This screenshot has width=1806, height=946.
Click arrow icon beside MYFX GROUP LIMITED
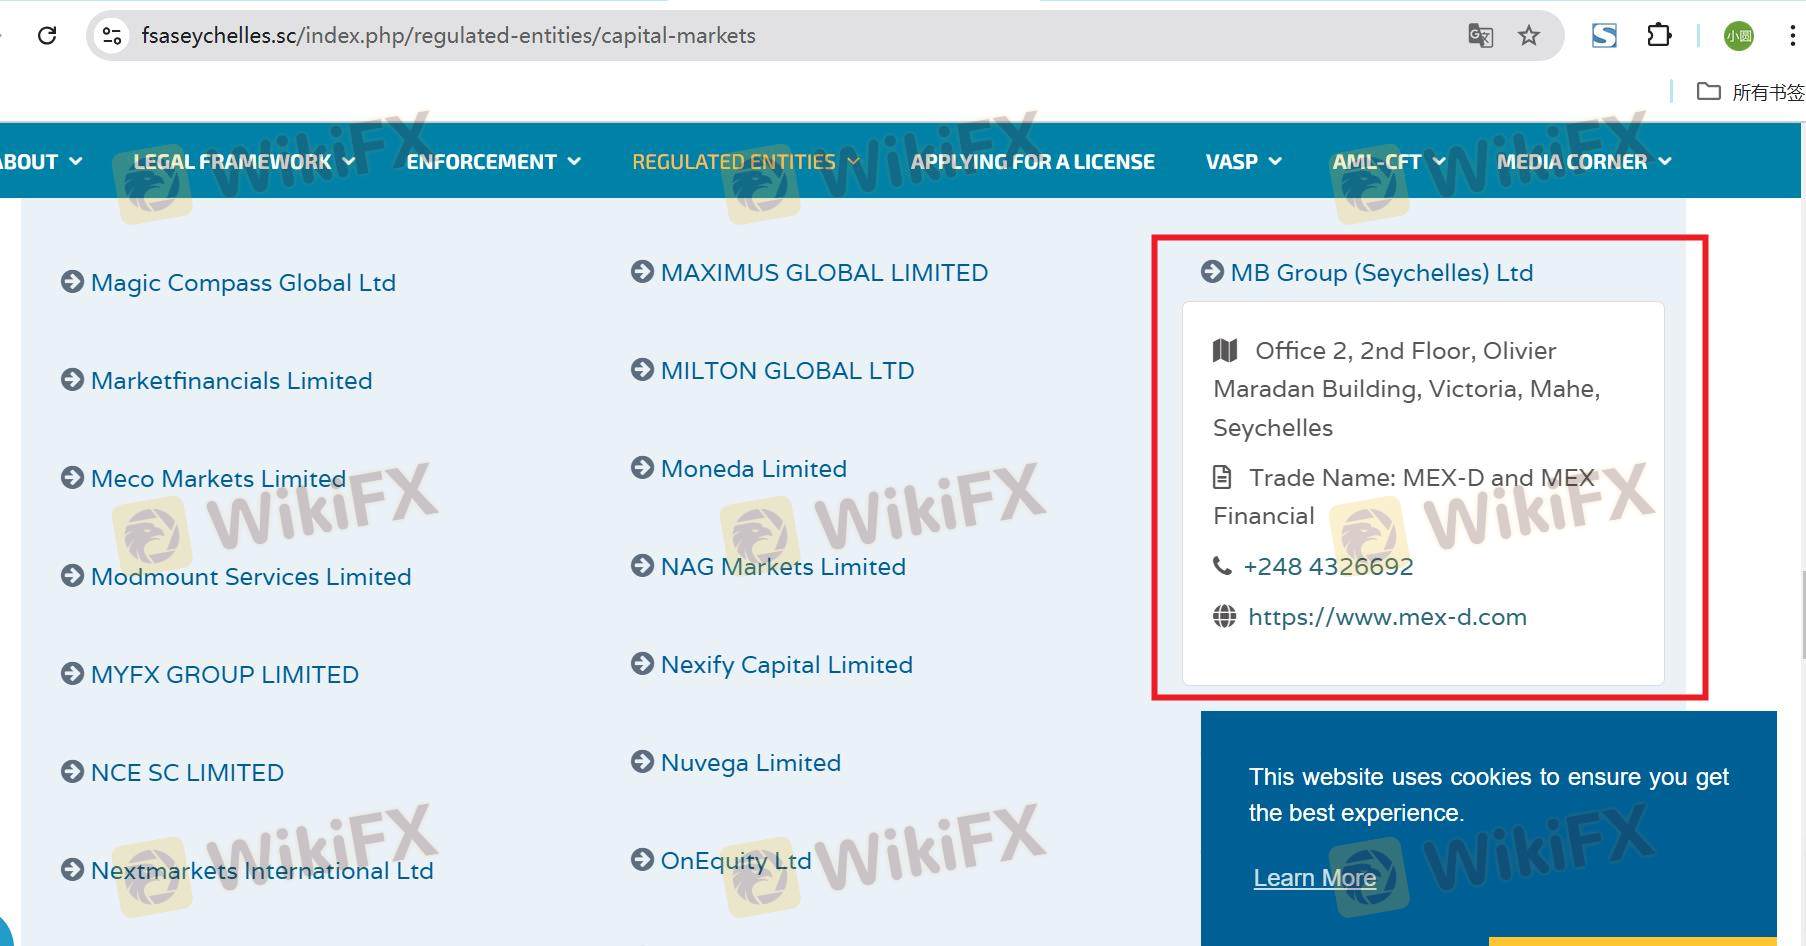[x=72, y=674]
